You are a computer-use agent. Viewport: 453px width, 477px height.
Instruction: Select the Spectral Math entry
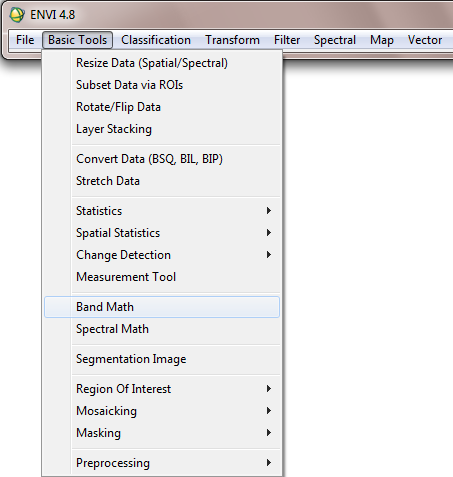click(x=162, y=329)
